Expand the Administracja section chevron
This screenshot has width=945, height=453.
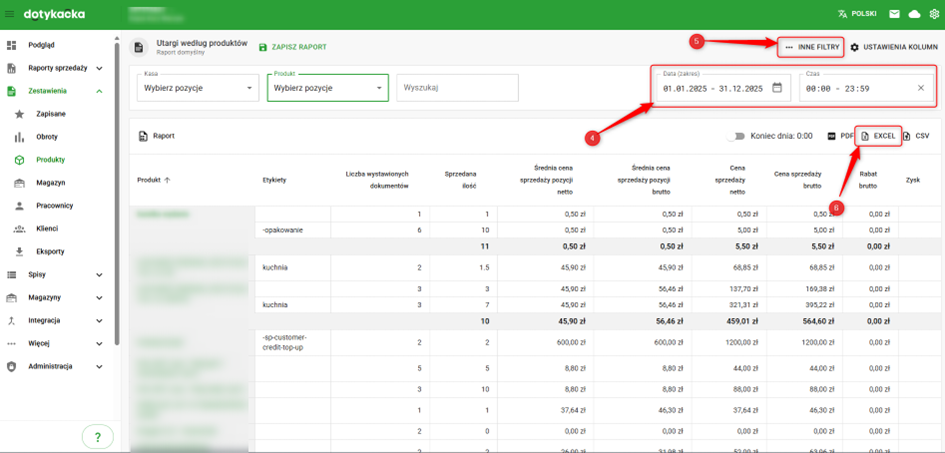point(99,366)
